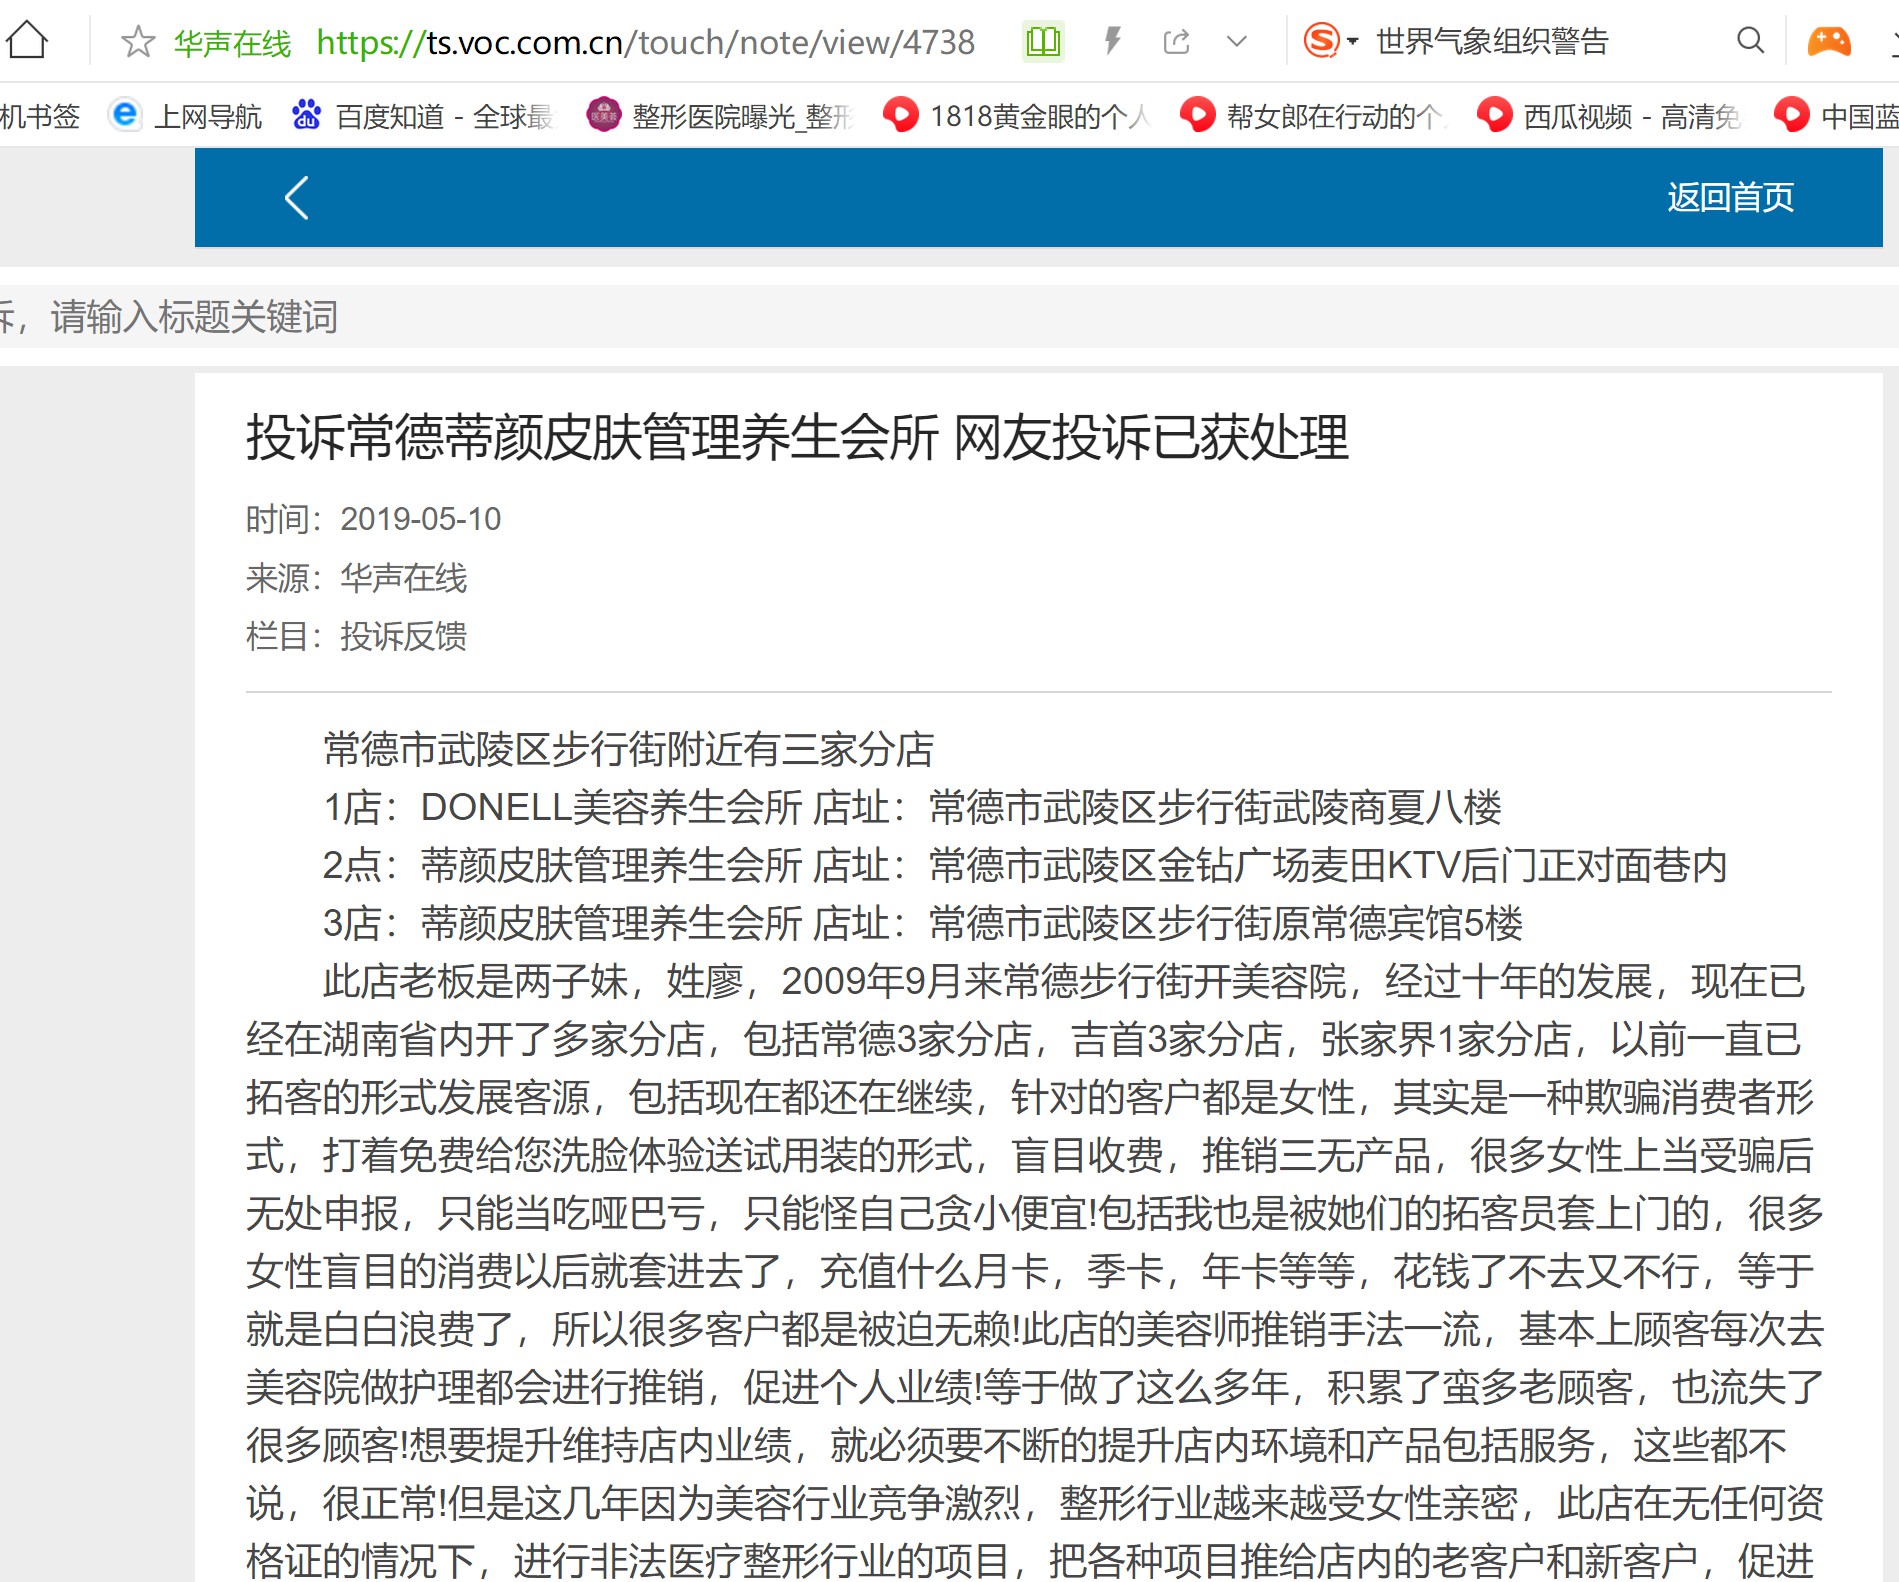Click the search box reading 世界气象组织警告

(1492, 42)
